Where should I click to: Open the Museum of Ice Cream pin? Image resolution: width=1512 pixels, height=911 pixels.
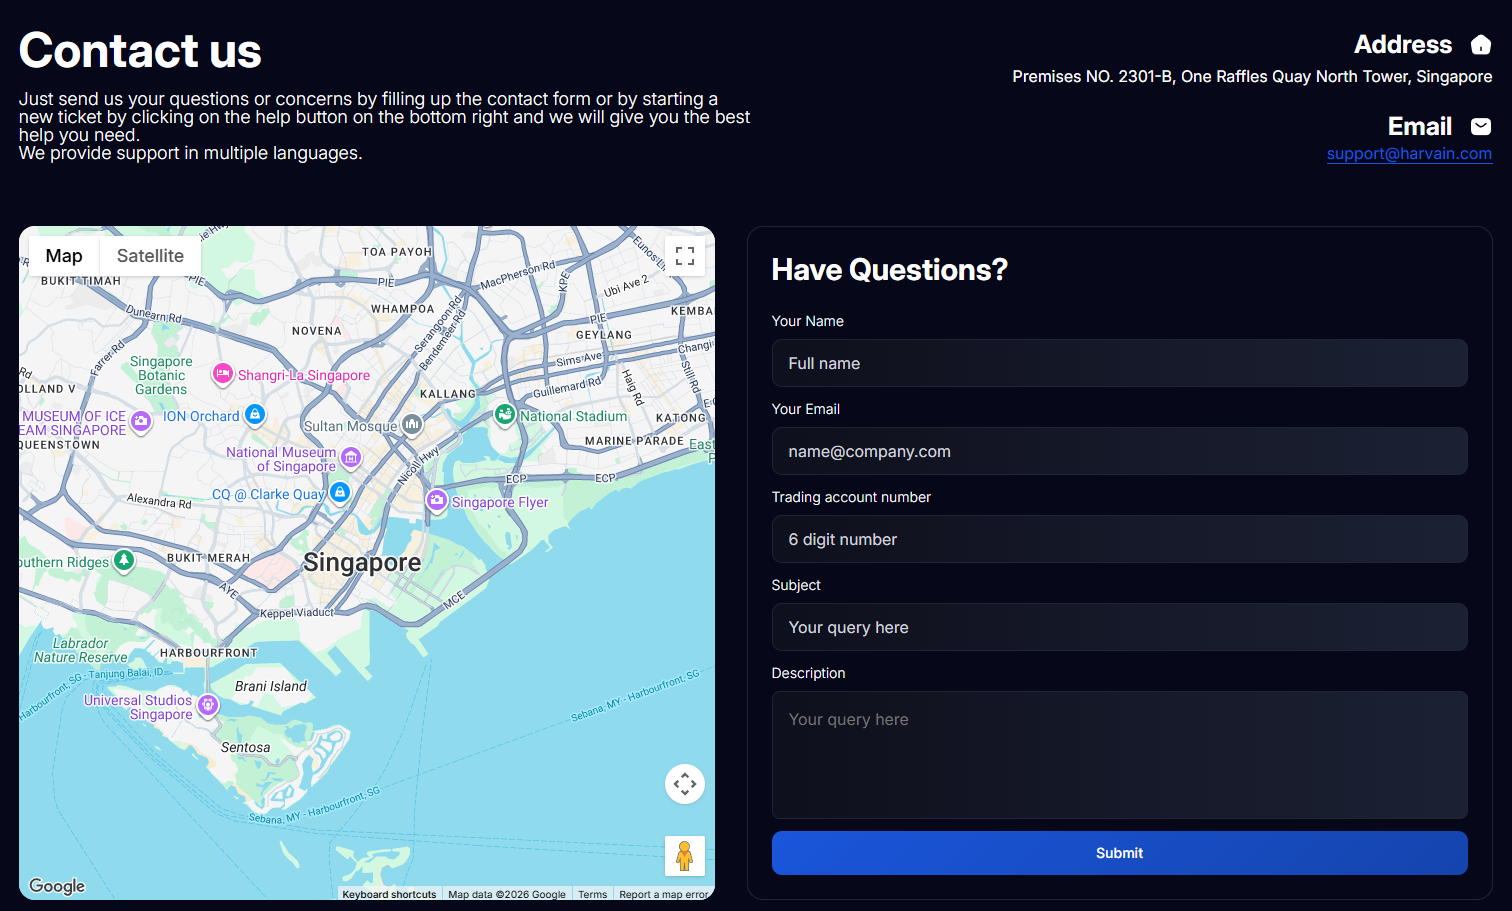point(141,421)
